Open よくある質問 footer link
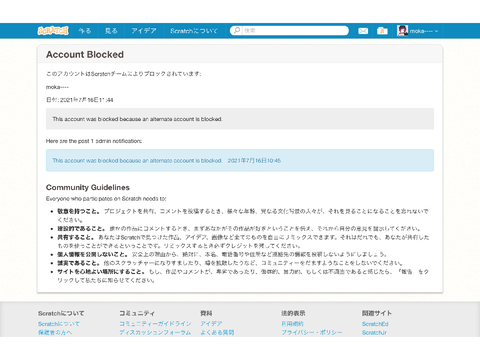The height and width of the screenshot is (360, 480). pos(217,332)
